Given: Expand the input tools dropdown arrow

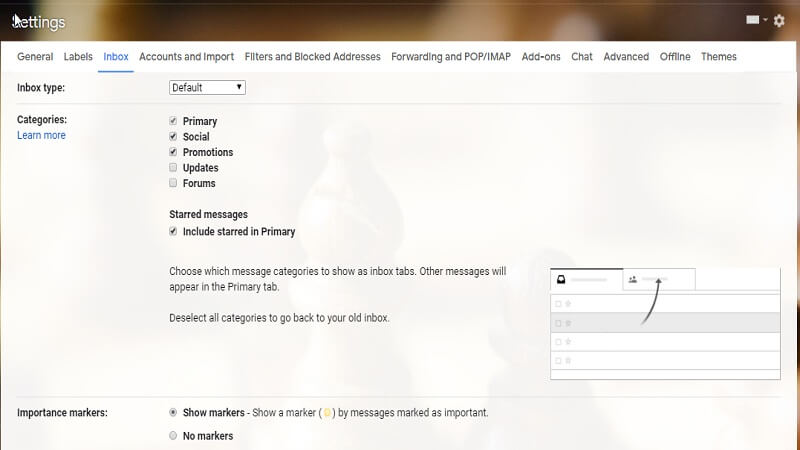Looking at the screenshot, I should tap(765, 20).
